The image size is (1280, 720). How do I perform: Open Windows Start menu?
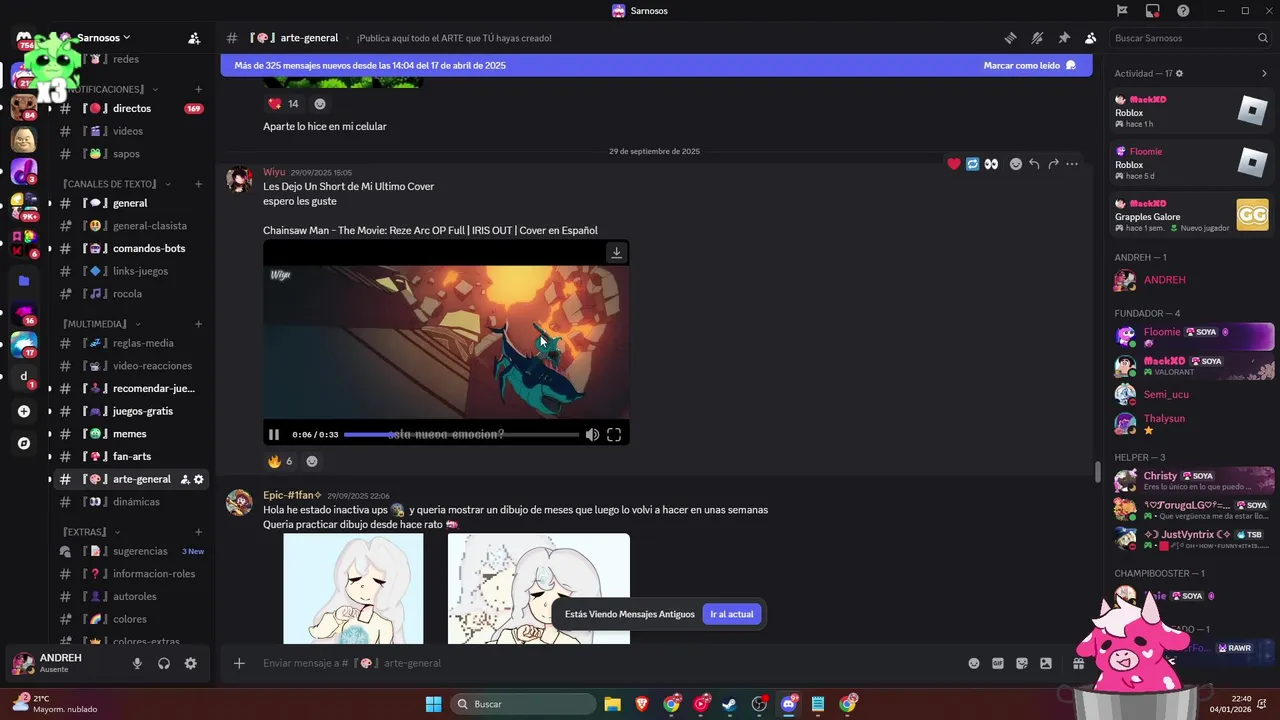click(433, 704)
